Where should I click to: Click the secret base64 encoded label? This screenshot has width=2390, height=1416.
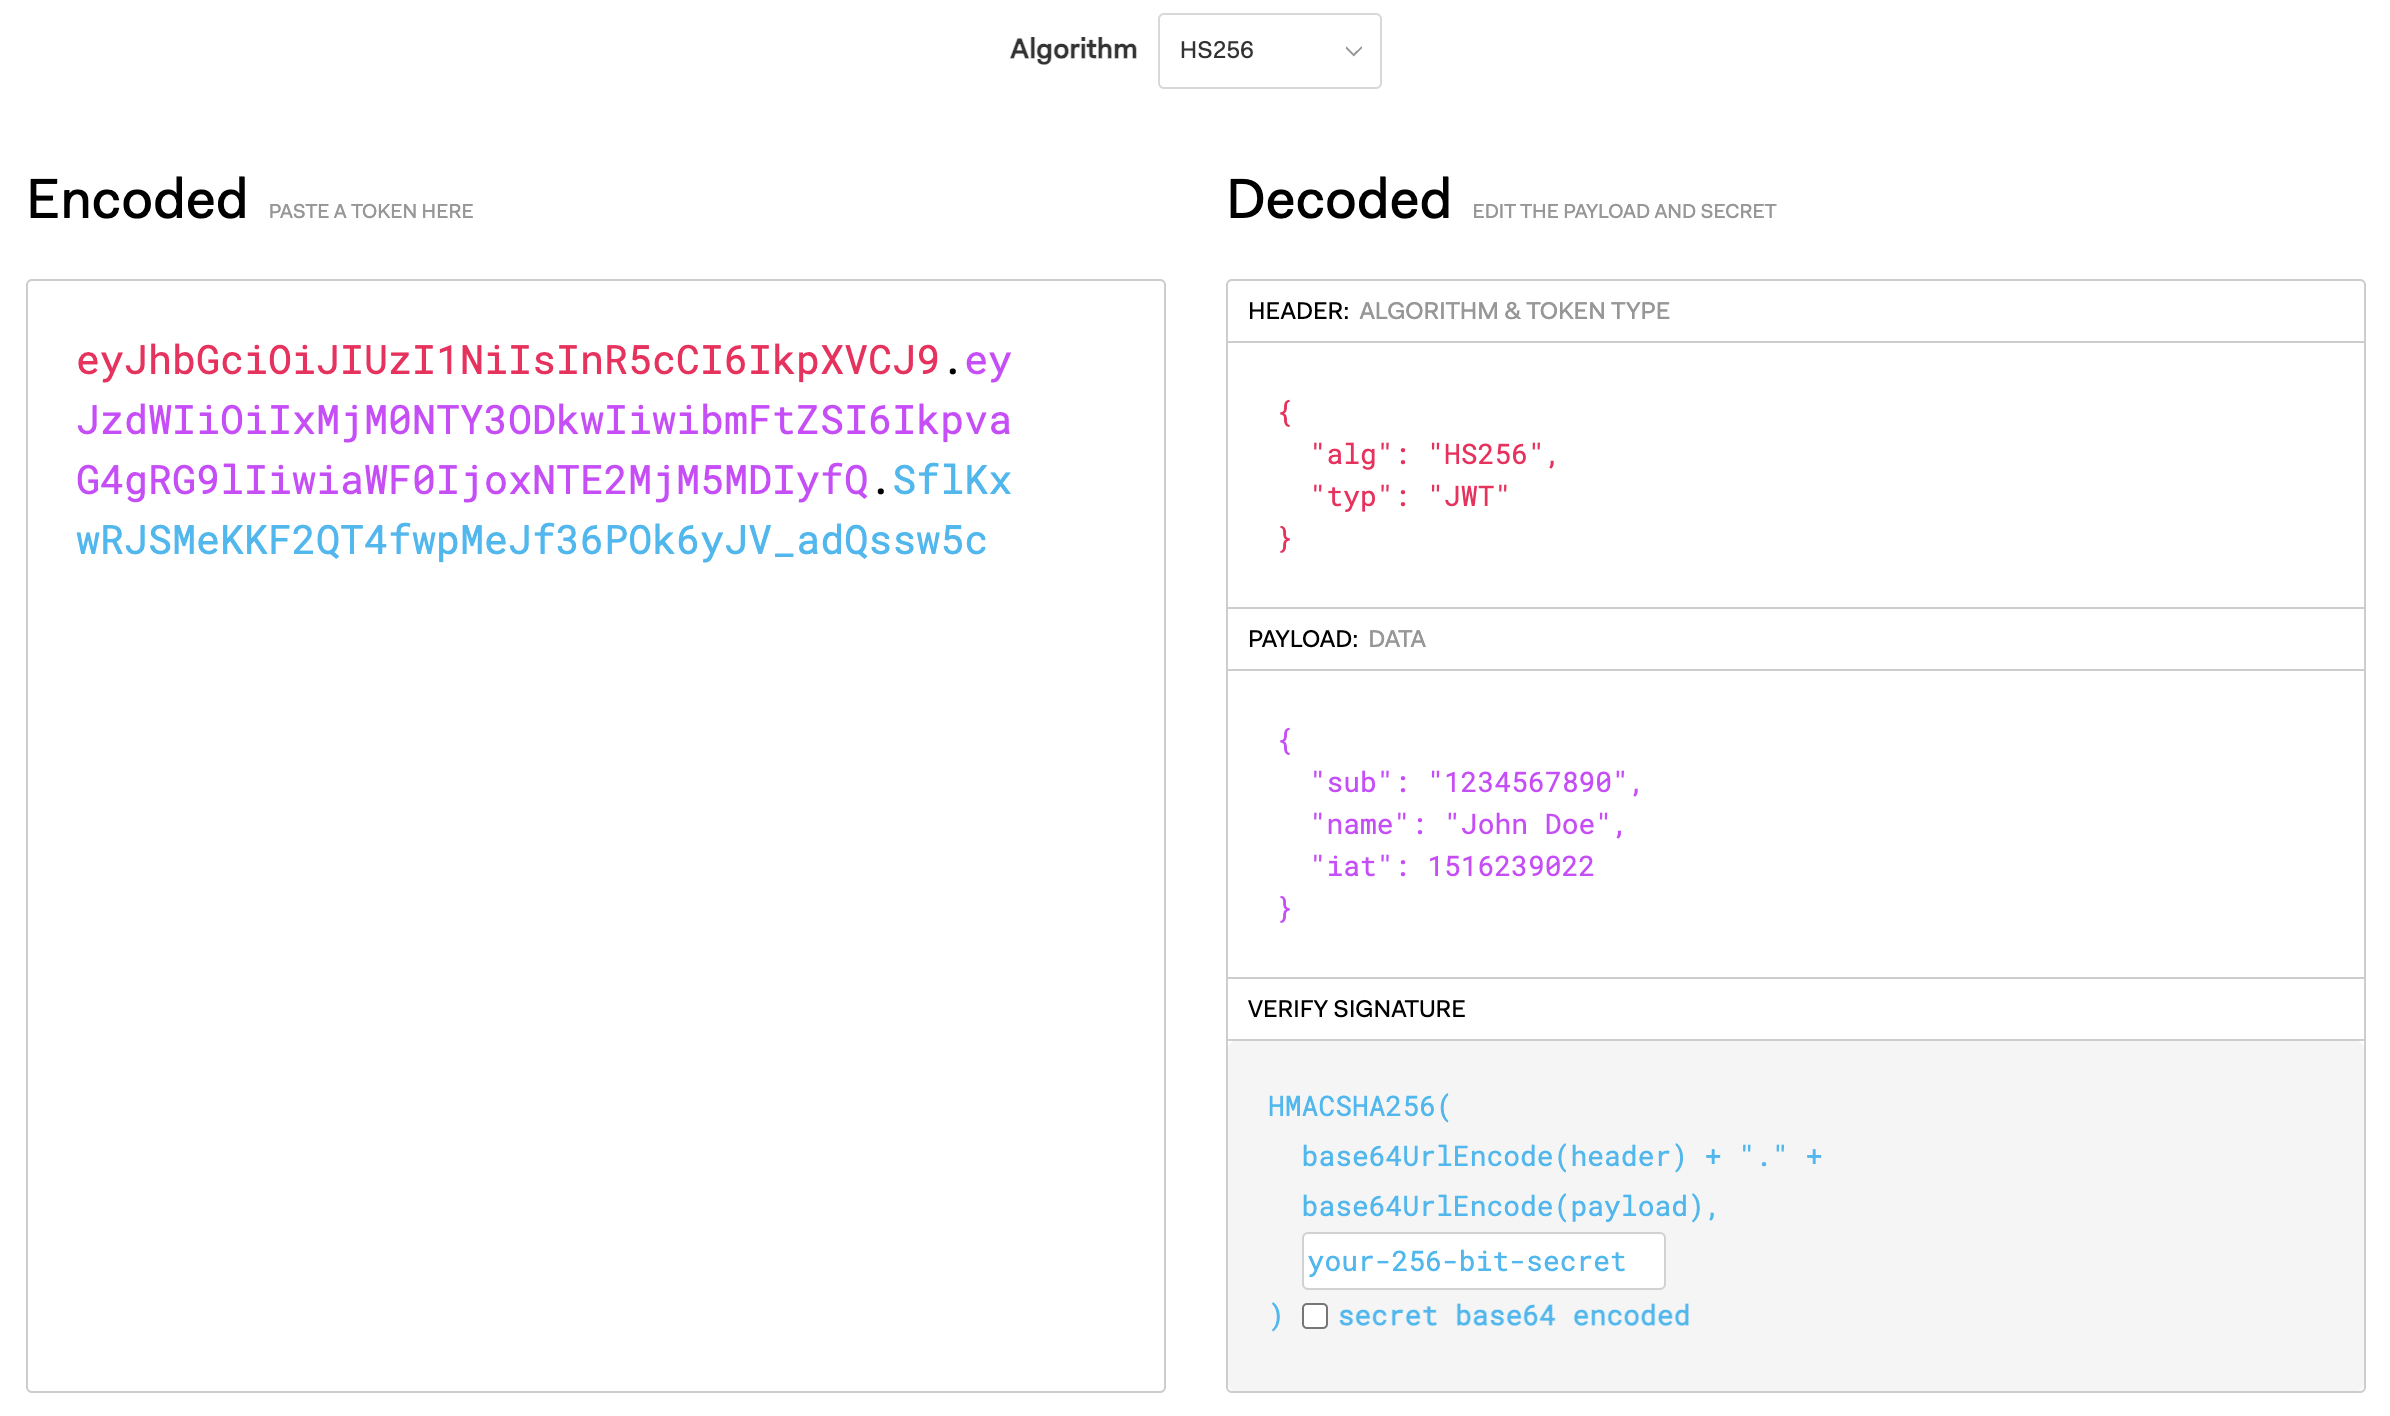click(1514, 1316)
